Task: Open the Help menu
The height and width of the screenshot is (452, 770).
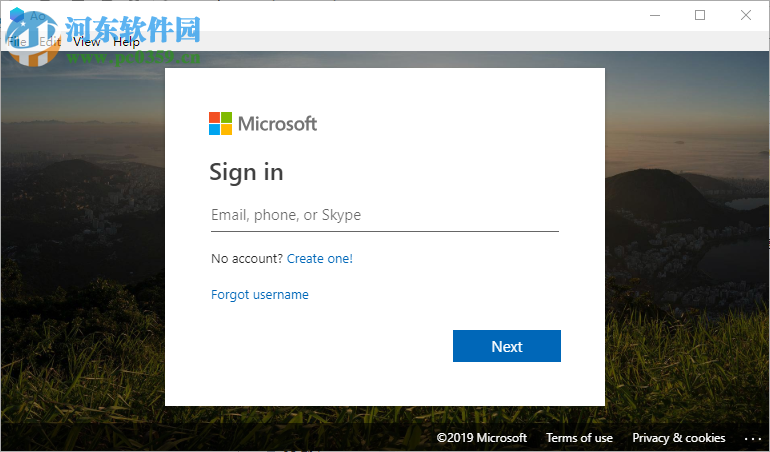Action: click(x=127, y=42)
